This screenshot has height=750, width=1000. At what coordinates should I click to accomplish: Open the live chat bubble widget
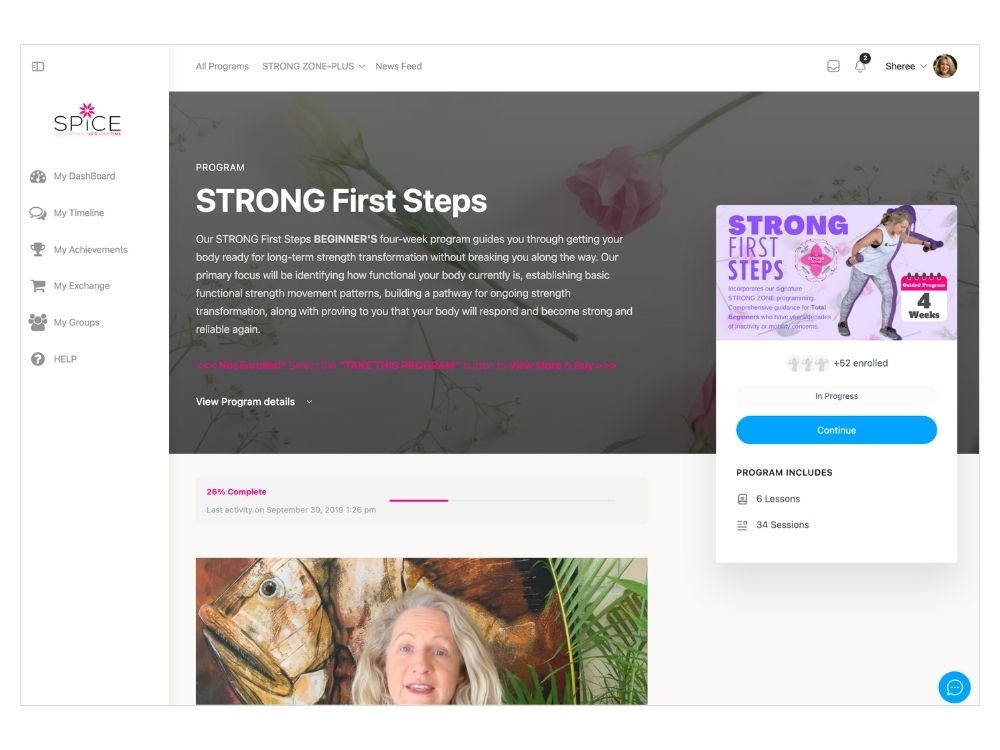pyautogui.click(x=954, y=687)
